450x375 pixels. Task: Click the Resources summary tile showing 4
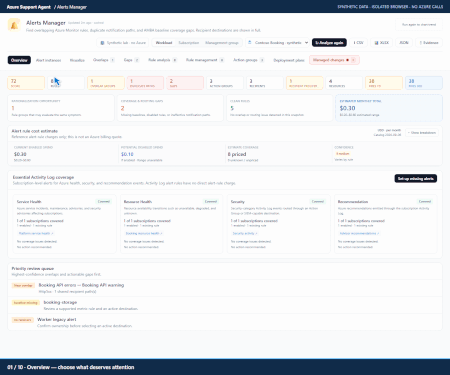[x=344, y=83]
